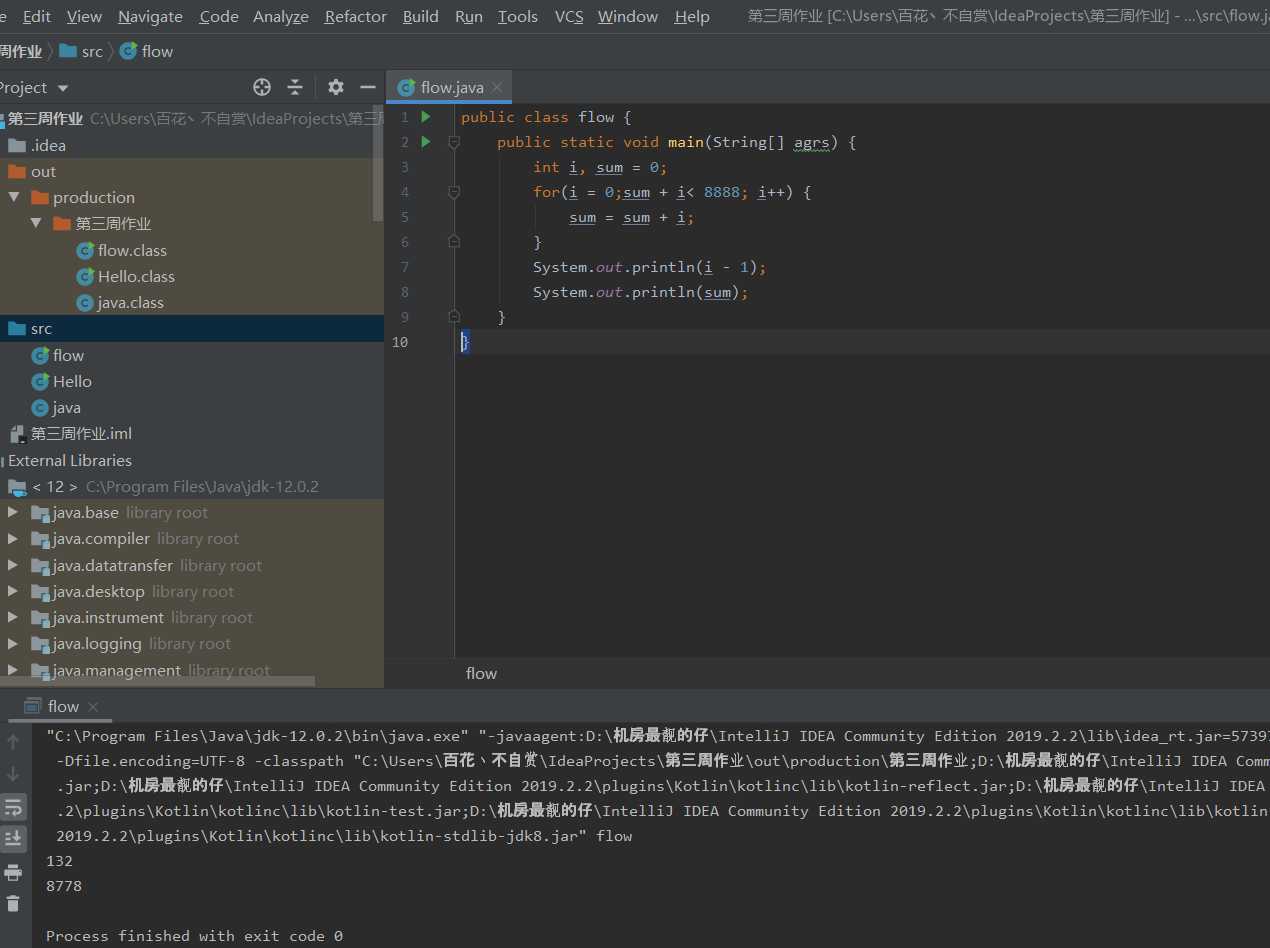Toggle scroll to end in console
Screen dimensions: 1270x948
13,837
